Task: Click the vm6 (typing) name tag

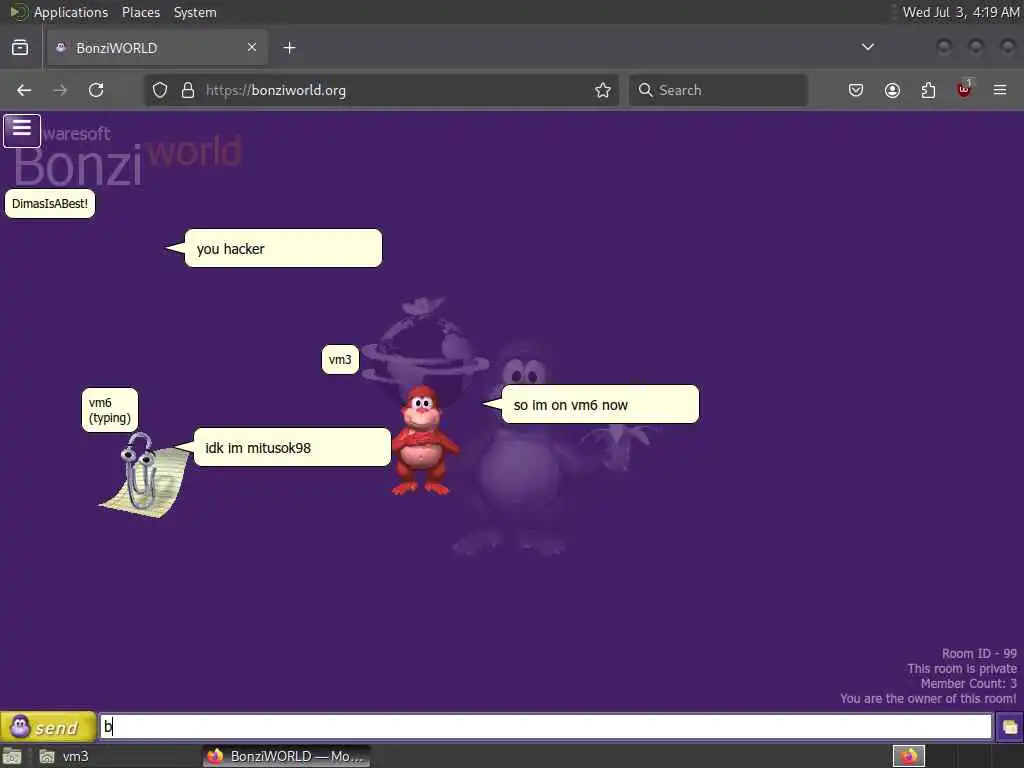Action: click(x=110, y=410)
